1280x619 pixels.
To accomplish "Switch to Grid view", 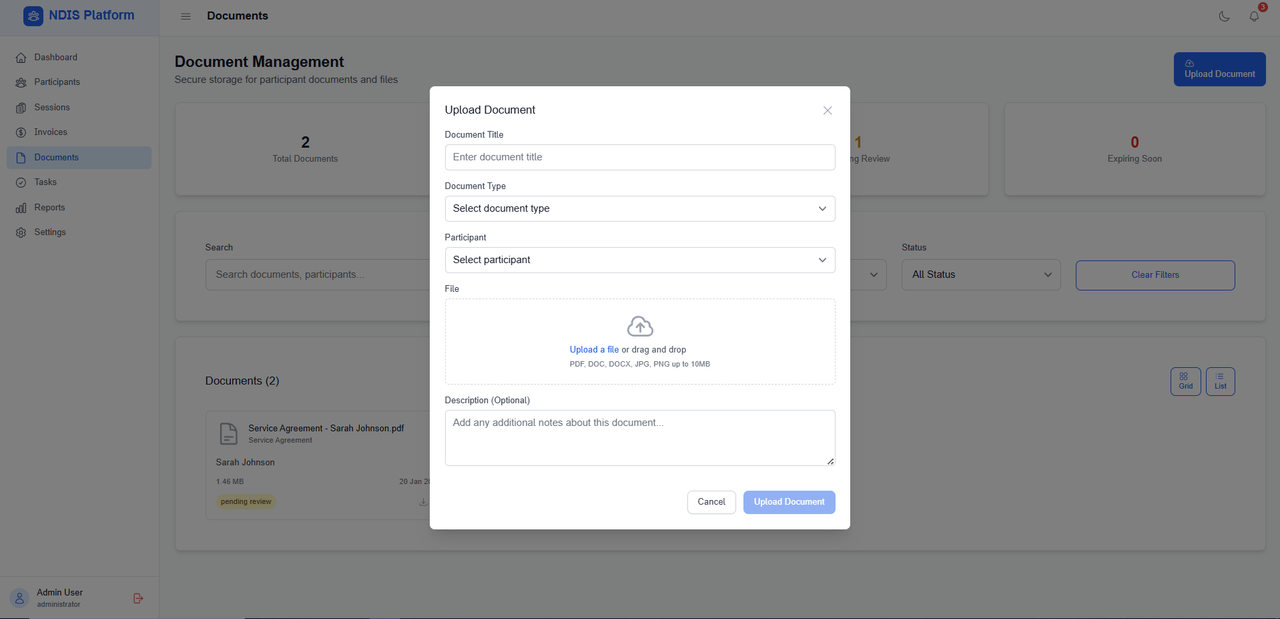I will coord(1185,381).
